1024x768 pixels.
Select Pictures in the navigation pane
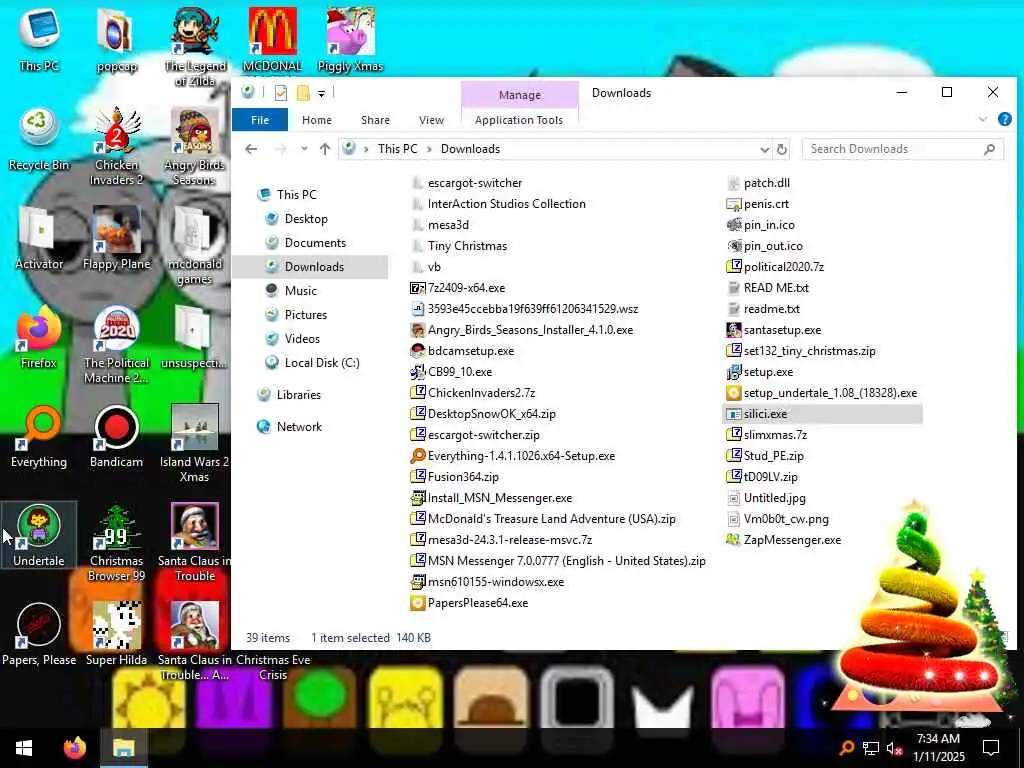[x=305, y=315]
